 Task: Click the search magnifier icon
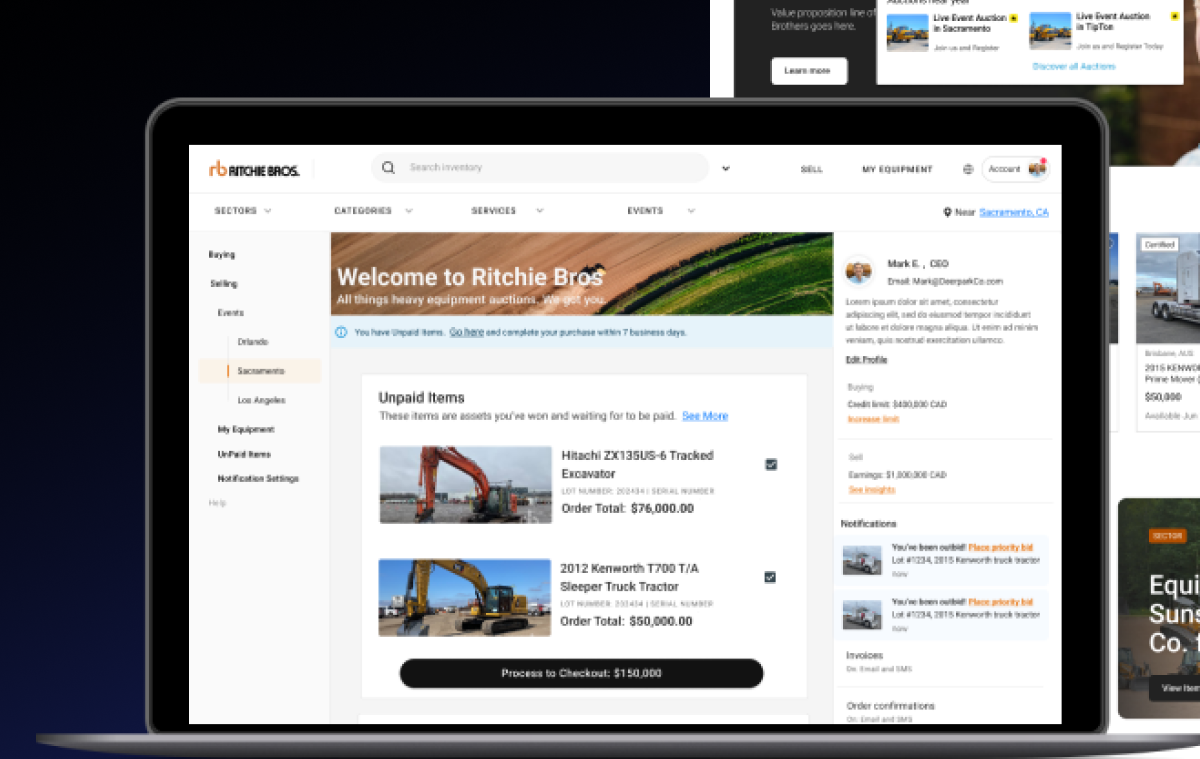click(x=388, y=168)
